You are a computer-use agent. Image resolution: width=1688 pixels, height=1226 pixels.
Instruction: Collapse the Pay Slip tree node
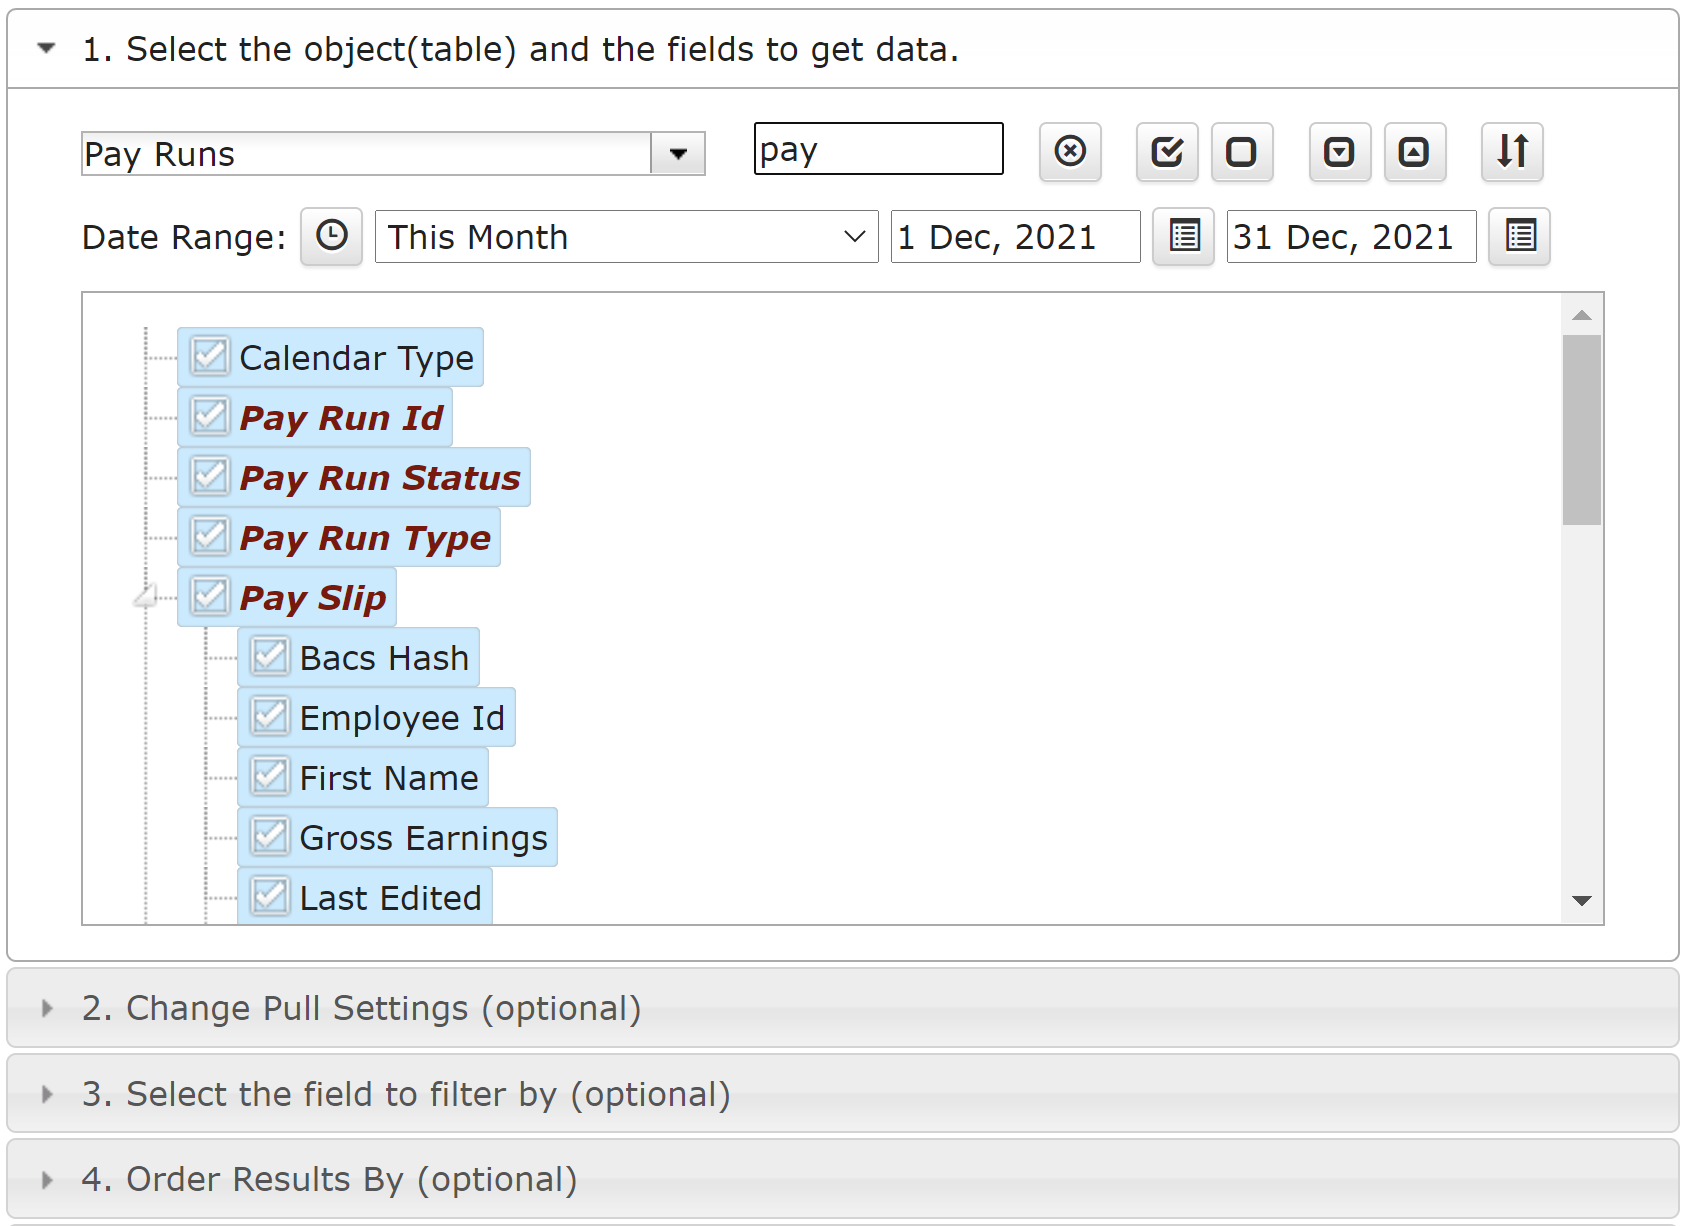click(146, 597)
